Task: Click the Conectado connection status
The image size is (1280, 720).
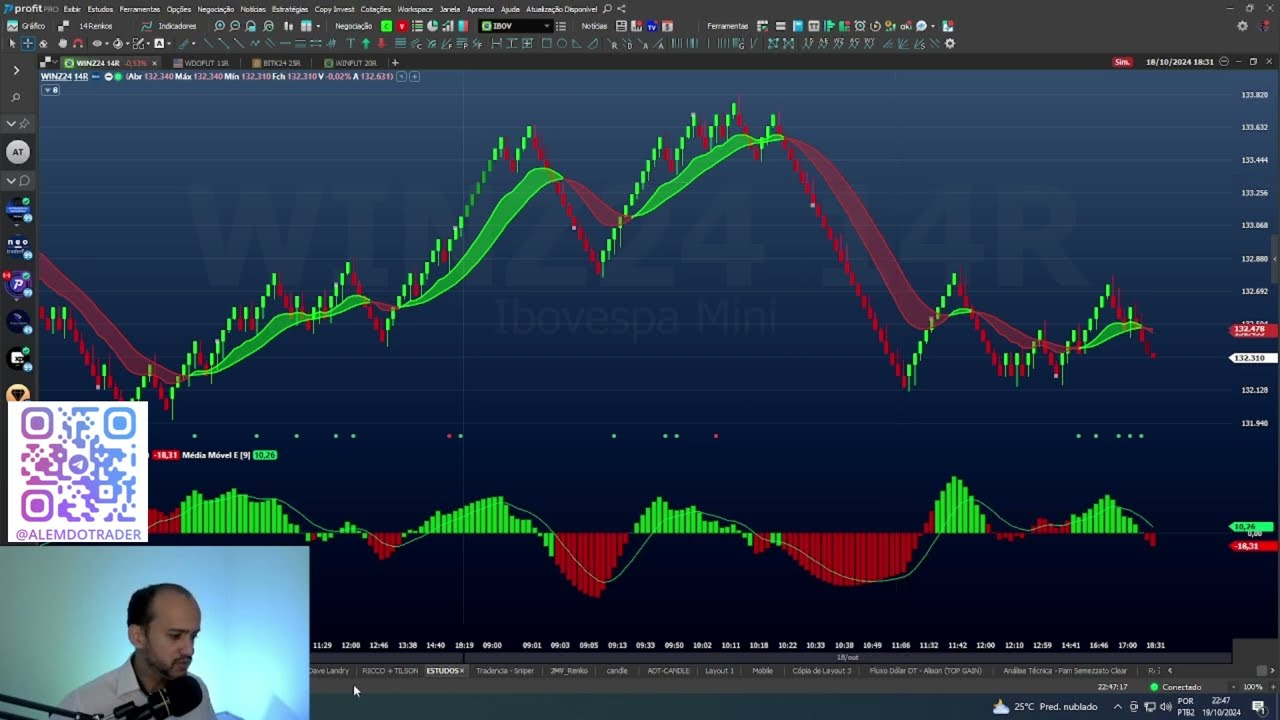Action: pyautogui.click(x=1176, y=687)
